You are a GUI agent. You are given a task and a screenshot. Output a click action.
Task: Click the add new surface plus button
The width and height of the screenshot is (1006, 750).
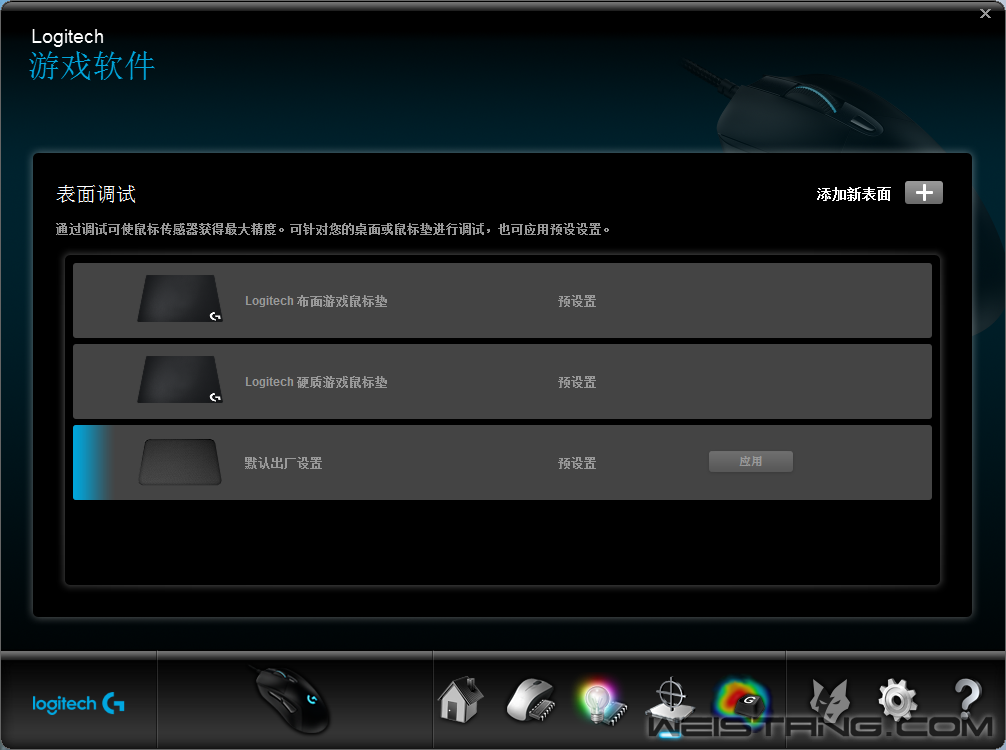923,192
